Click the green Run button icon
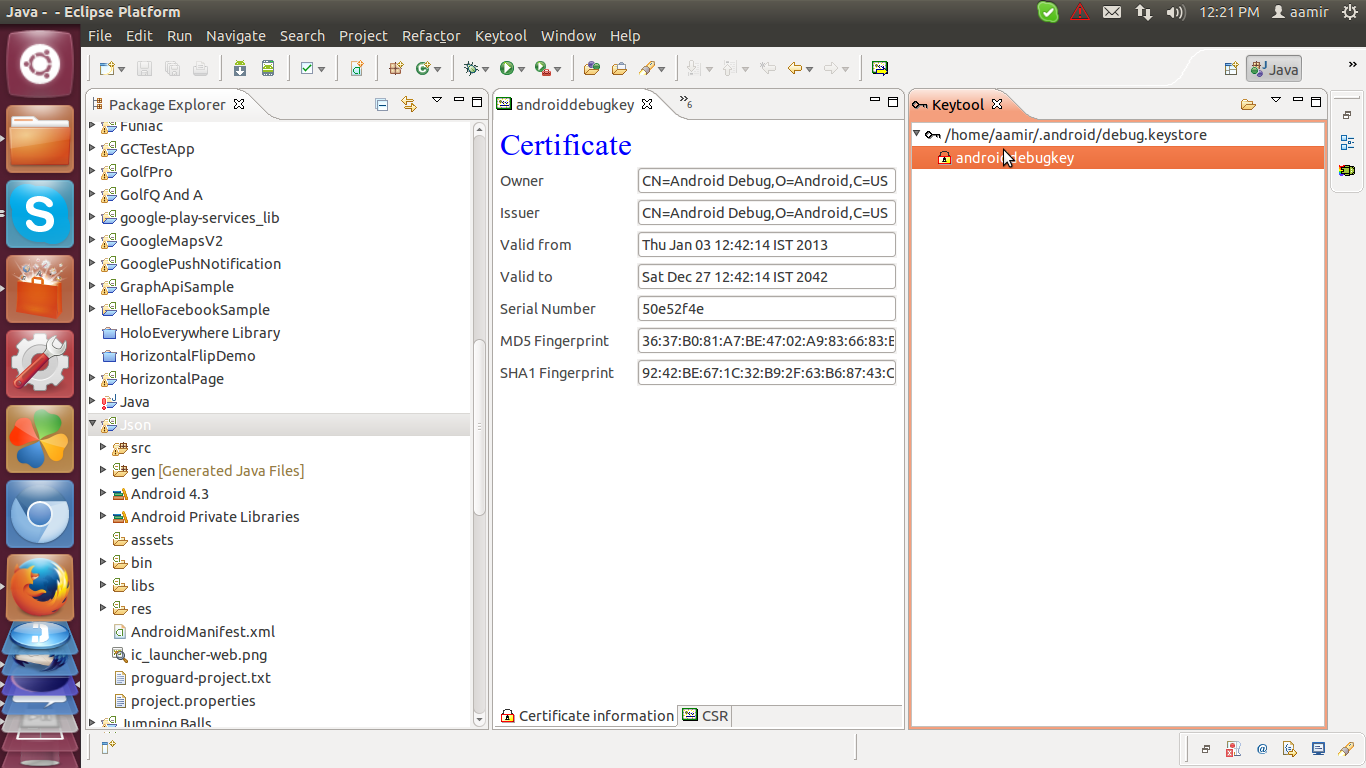1366x768 pixels. click(507, 68)
